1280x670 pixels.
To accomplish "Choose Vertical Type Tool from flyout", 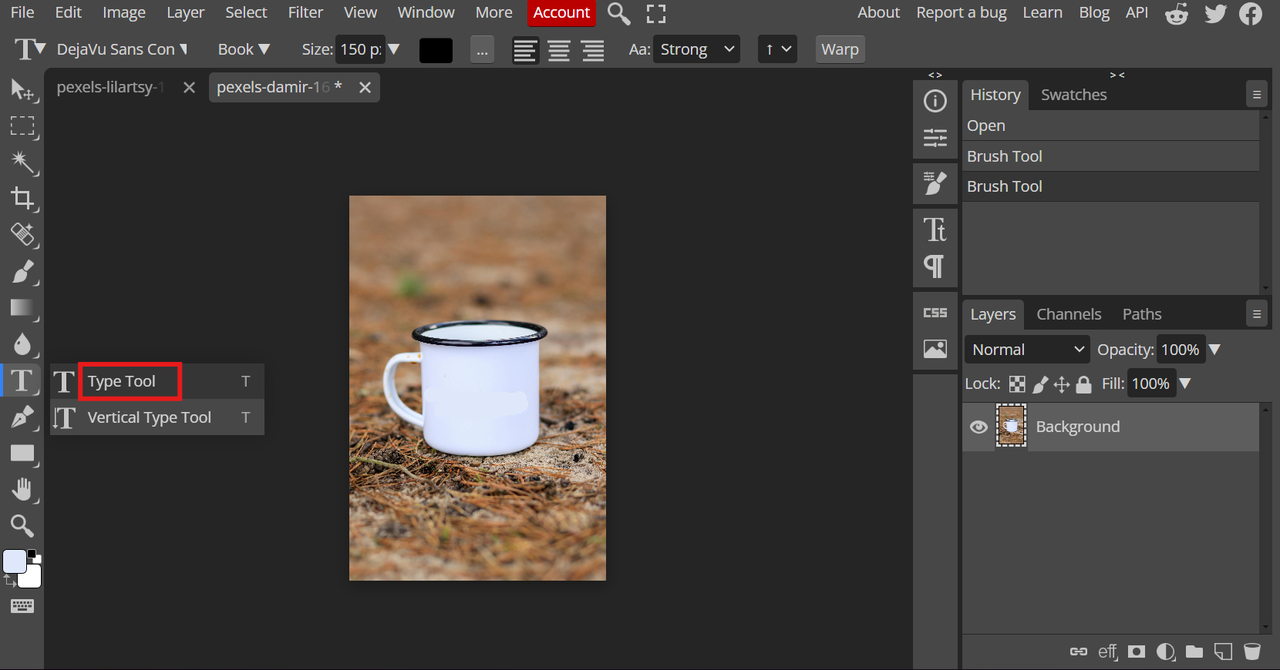I will pyautogui.click(x=149, y=417).
